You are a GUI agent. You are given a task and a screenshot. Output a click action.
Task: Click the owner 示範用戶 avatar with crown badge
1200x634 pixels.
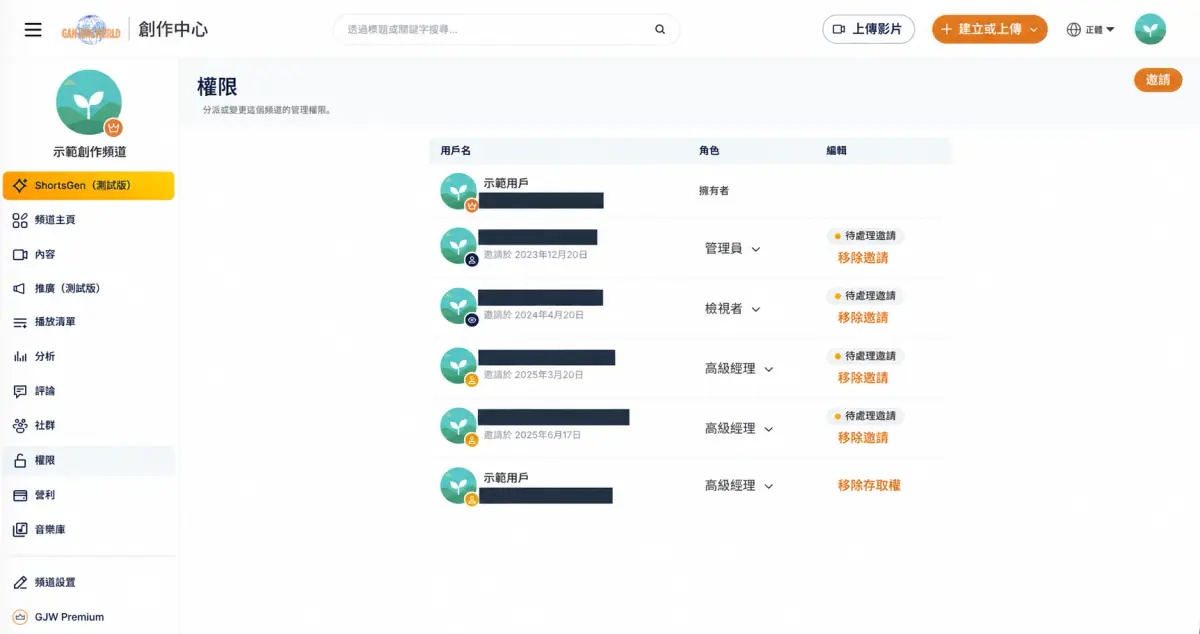(x=459, y=191)
